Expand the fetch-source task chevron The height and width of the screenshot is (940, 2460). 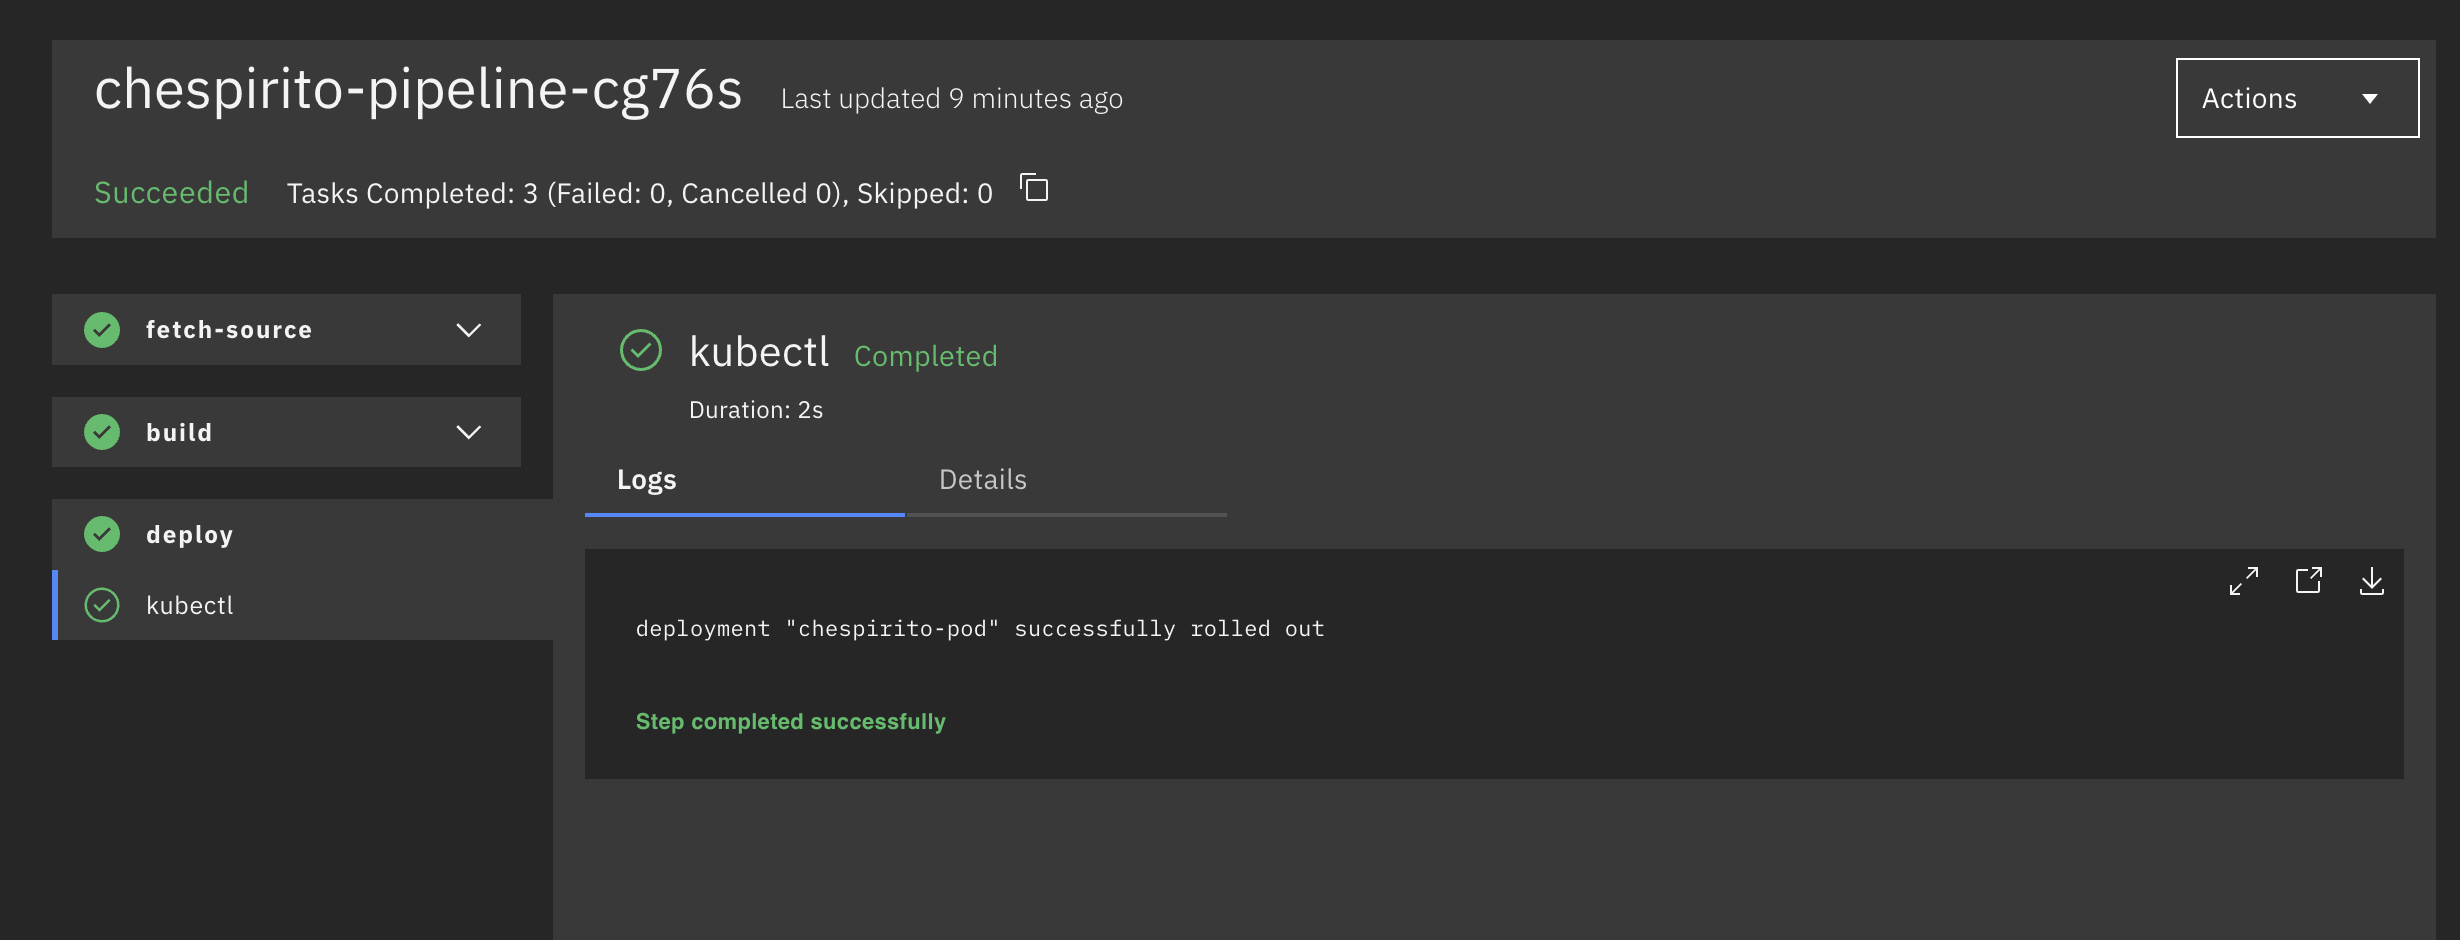coord(469,330)
